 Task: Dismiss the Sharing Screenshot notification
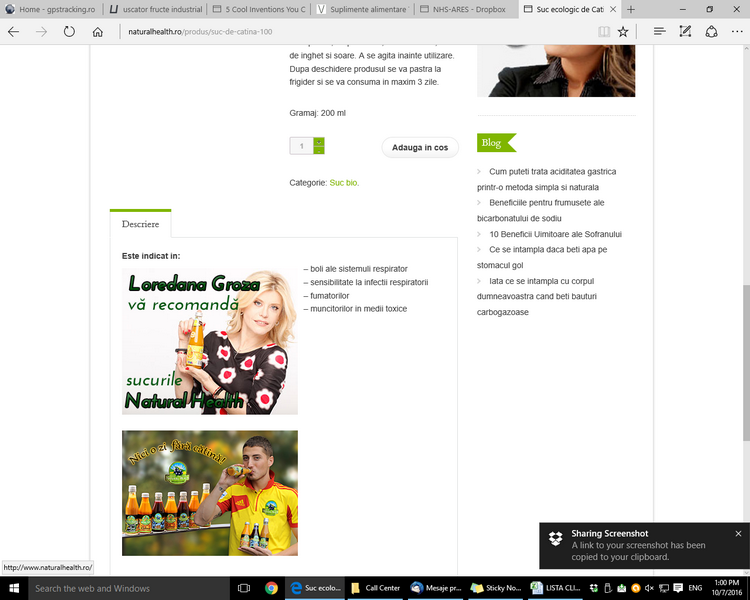click(738, 533)
